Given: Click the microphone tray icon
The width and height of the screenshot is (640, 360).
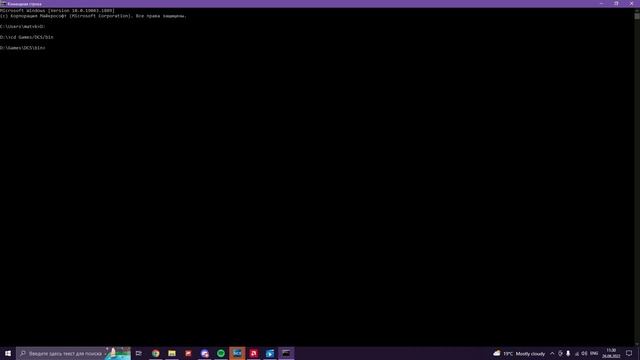Looking at the screenshot, I should click(568, 353).
